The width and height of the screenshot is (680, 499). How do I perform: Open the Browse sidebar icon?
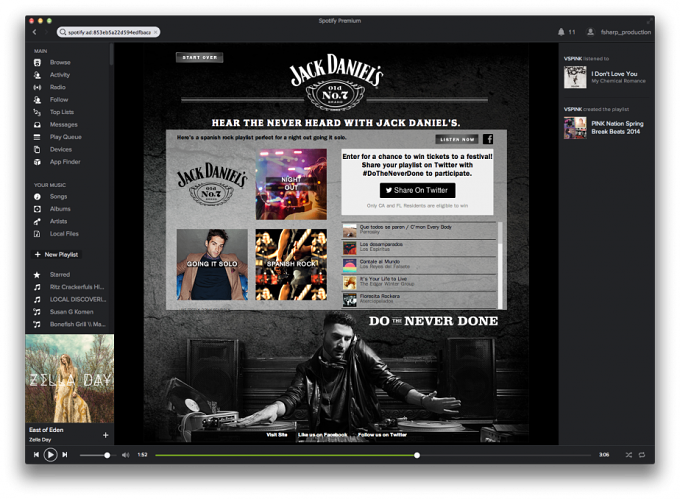tap(37, 62)
